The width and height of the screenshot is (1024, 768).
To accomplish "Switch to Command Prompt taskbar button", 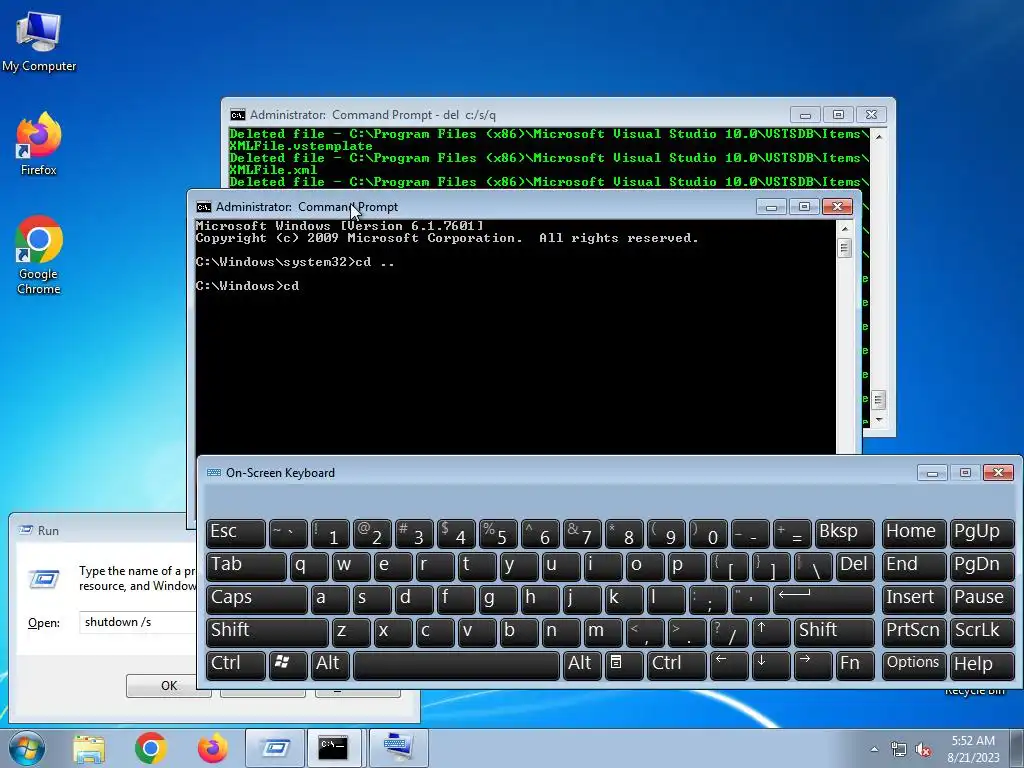I will 334,748.
